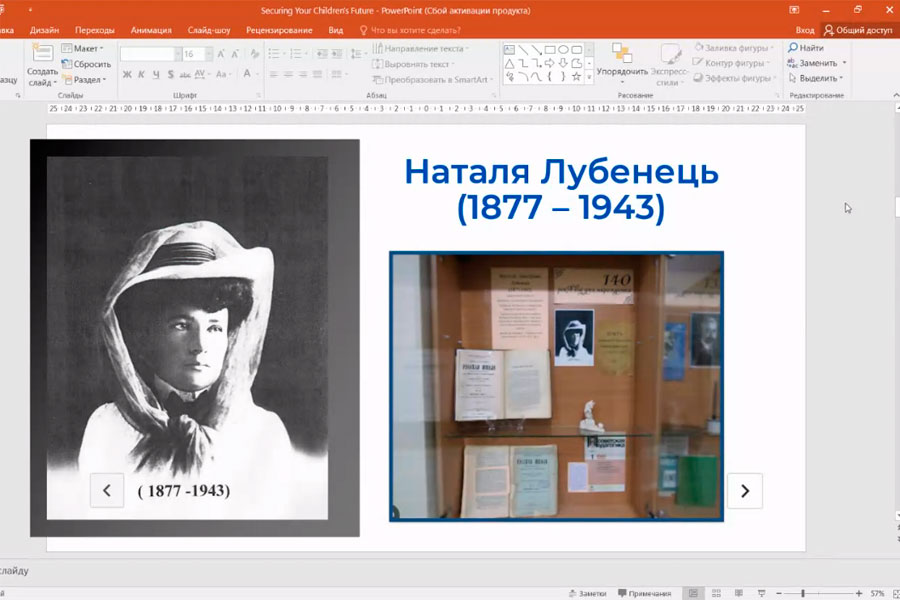The width and height of the screenshot is (900, 600).
Task: Toggle the Заметки notes pane
Action: point(586,593)
